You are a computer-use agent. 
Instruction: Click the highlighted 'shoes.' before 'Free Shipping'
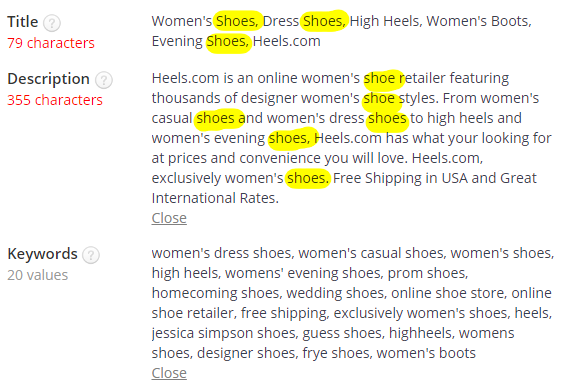click(308, 178)
